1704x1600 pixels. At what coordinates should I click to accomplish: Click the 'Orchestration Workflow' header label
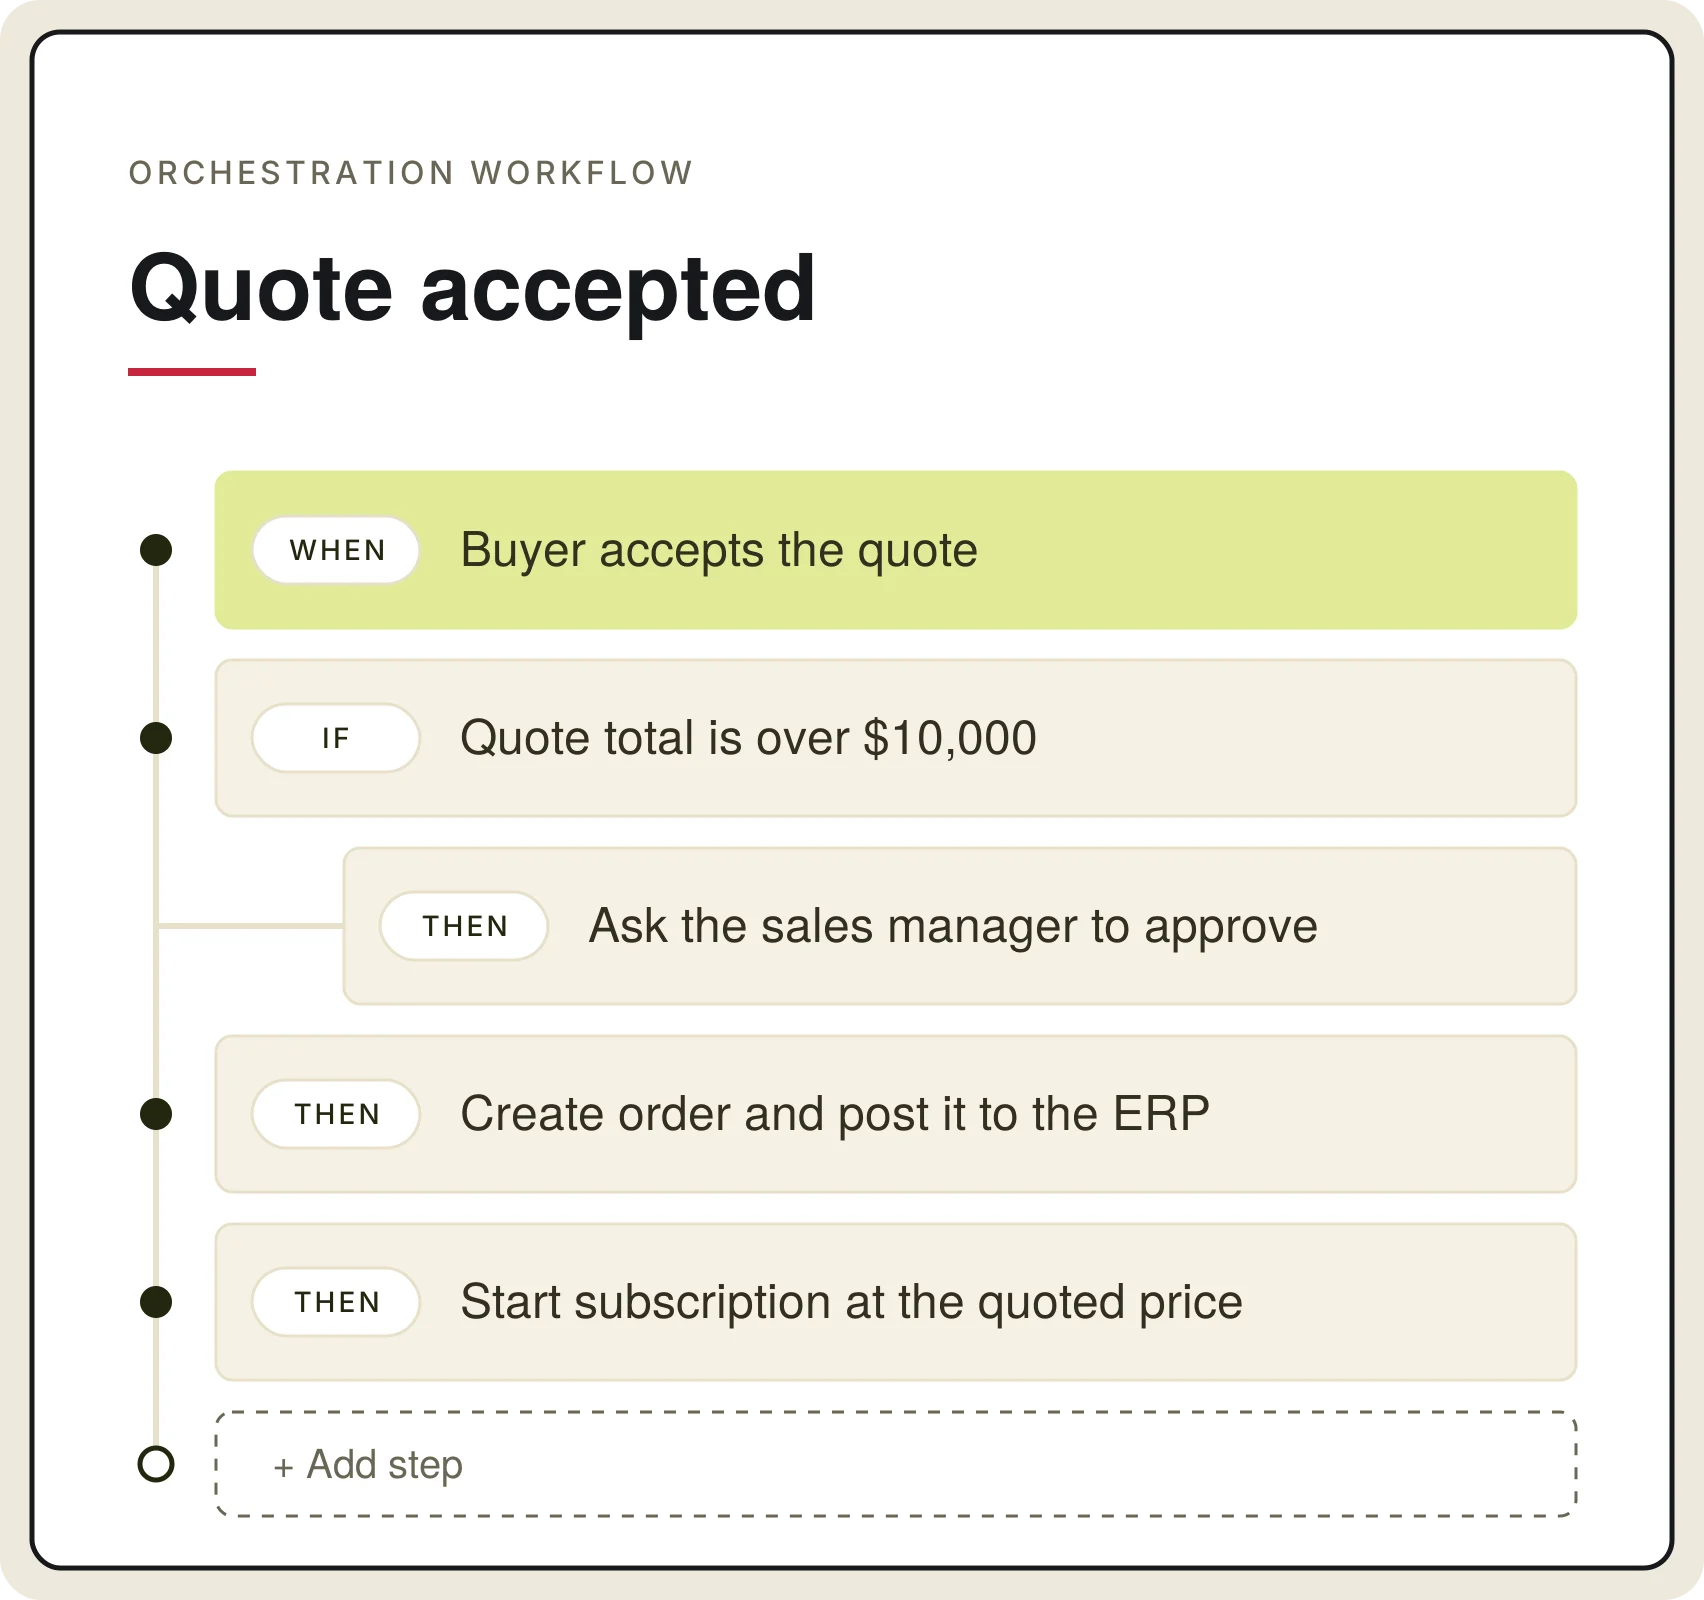click(x=411, y=173)
